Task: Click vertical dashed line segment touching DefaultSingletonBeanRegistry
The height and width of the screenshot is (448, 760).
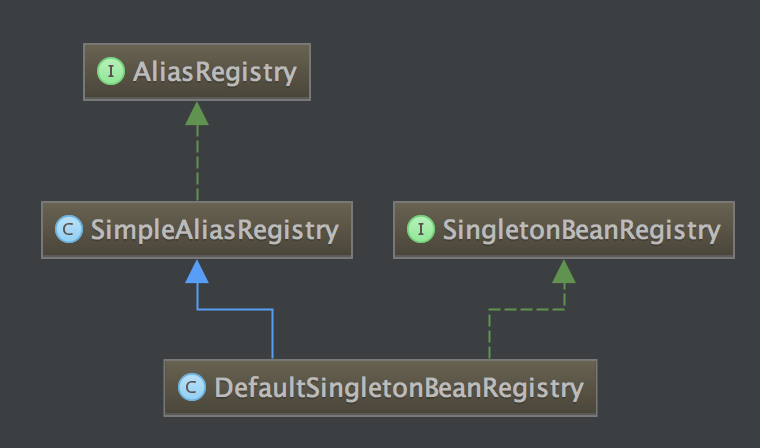Action: tap(489, 335)
